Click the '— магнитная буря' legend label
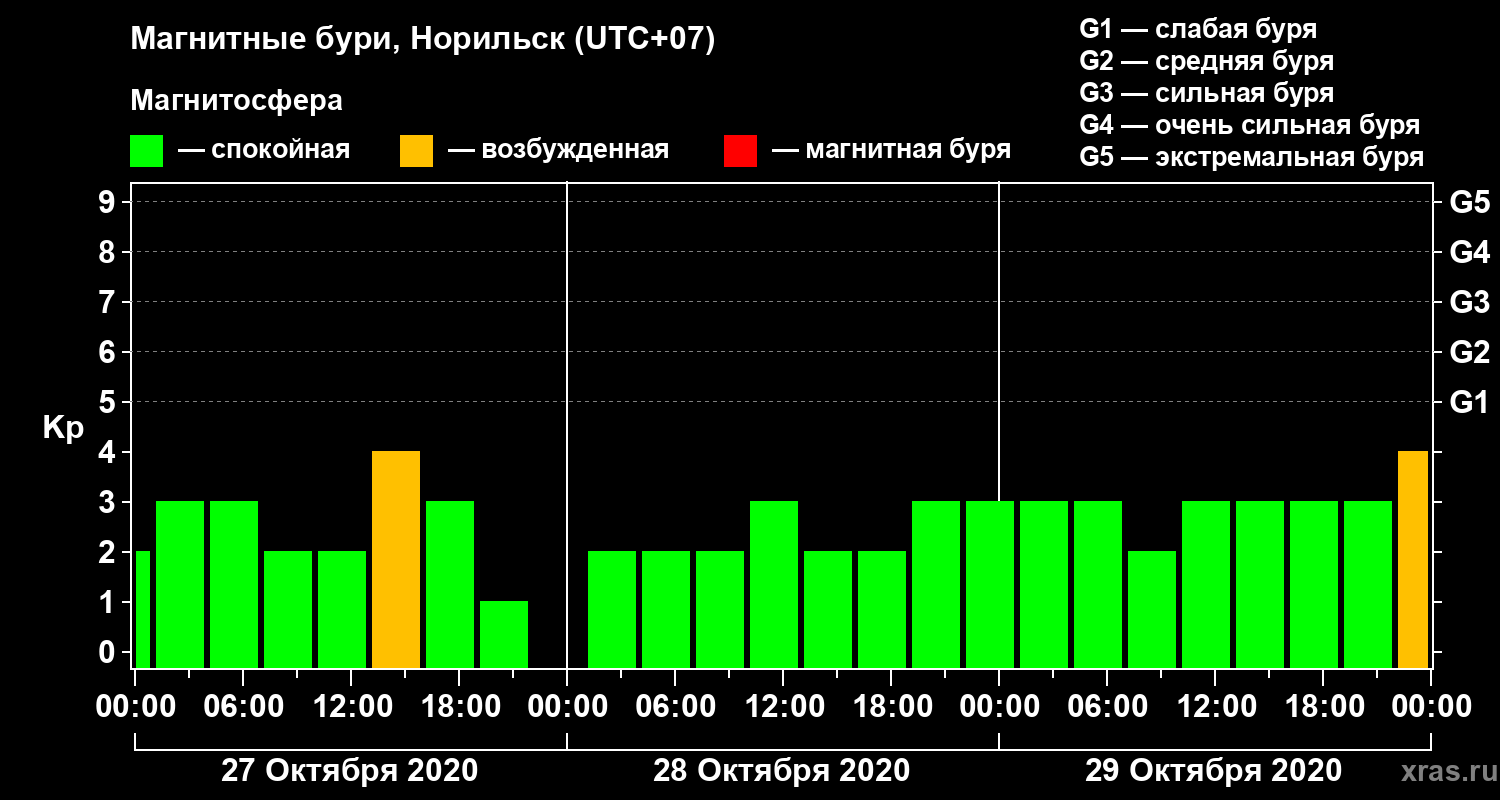Viewport: 1500px width, 800px height. [891, 151]
